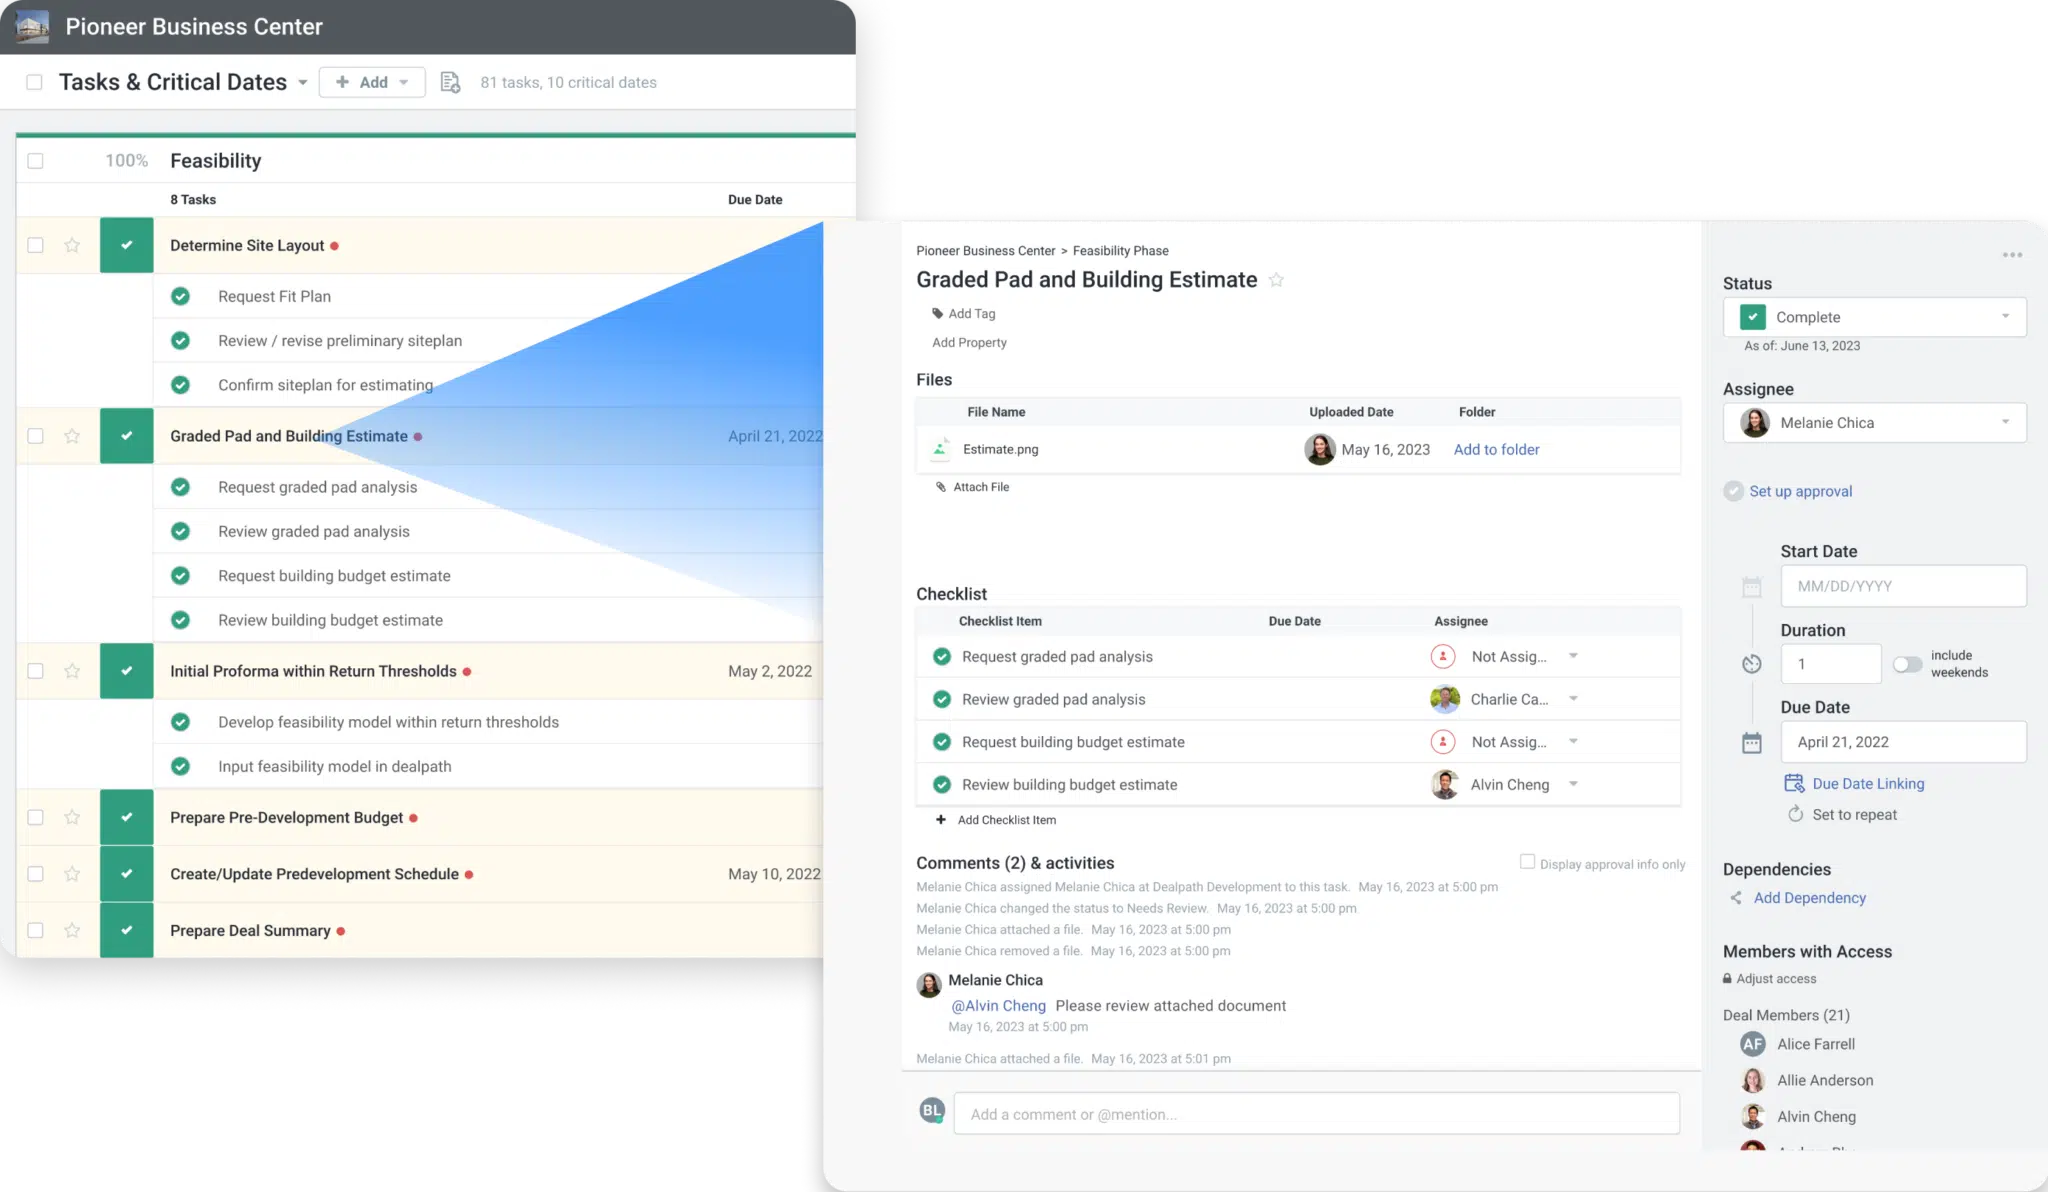Star the Graded Pad and Building Estimate title
Image resolution: width=2048 pixels, height=1192 pixels.
(1276, 280)
